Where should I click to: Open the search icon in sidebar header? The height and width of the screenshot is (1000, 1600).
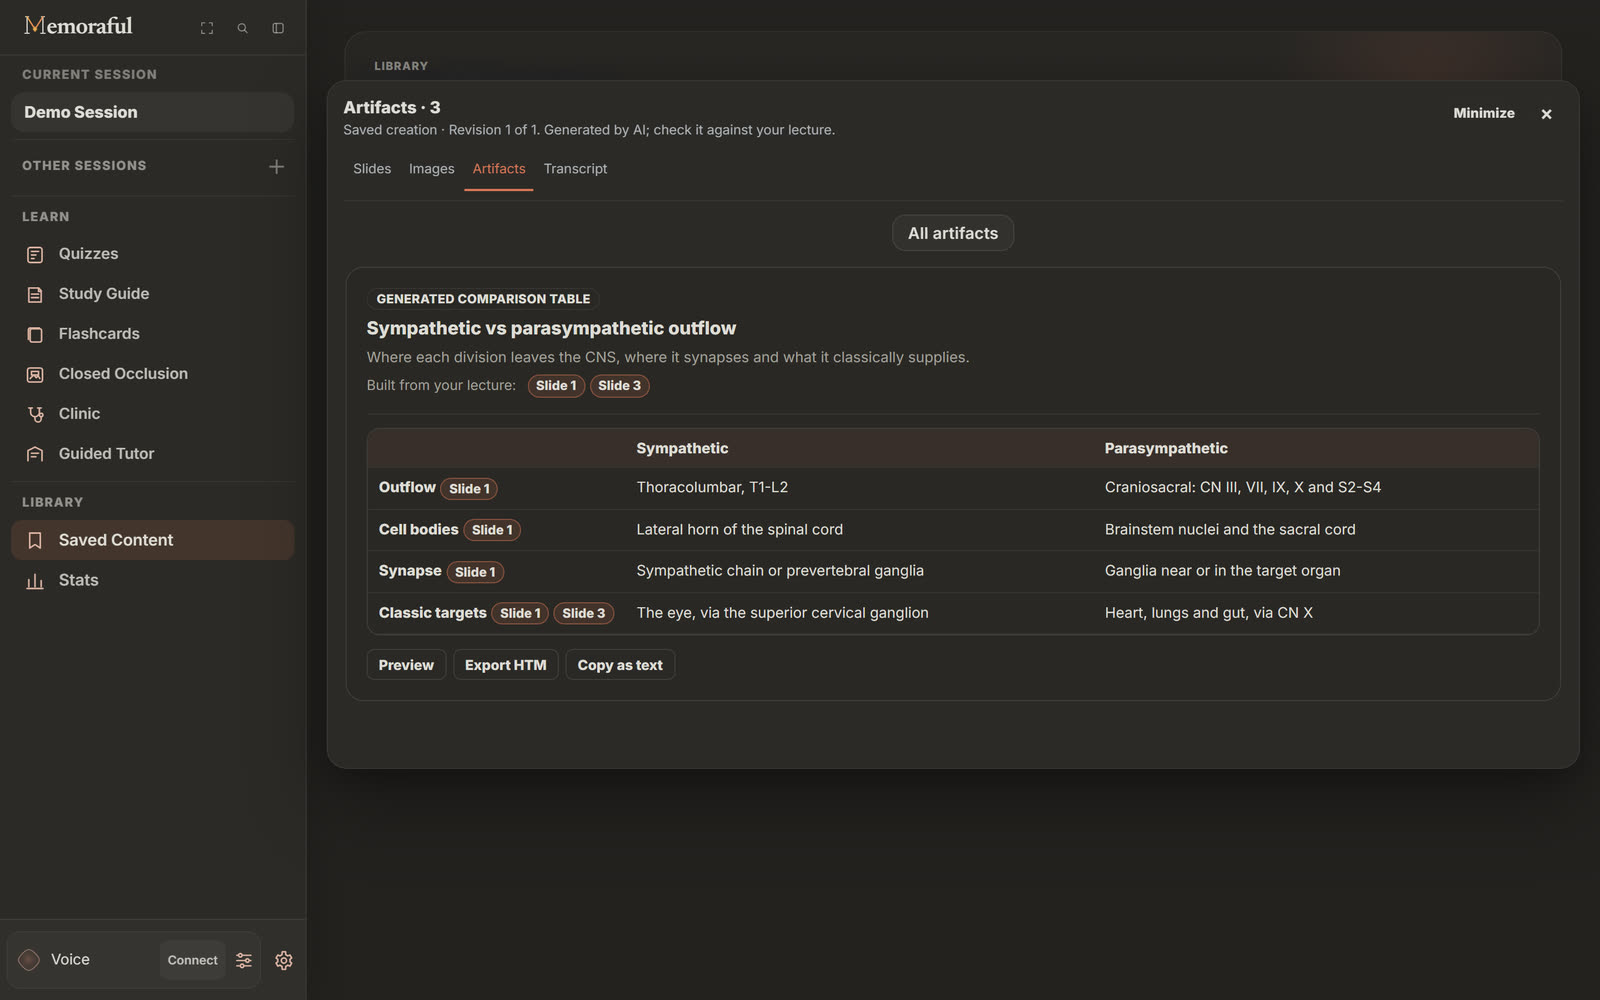coord(242,28)
